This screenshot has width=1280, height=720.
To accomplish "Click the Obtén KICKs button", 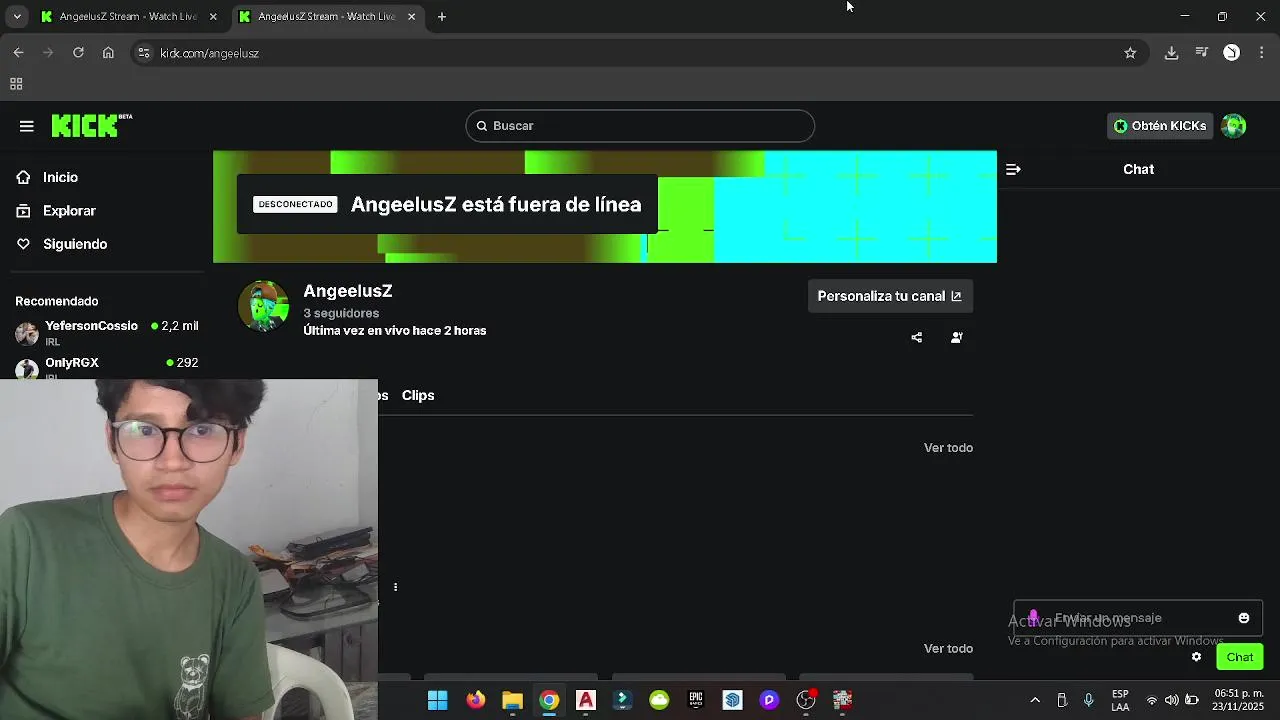I will click(x=1160, y=126).
